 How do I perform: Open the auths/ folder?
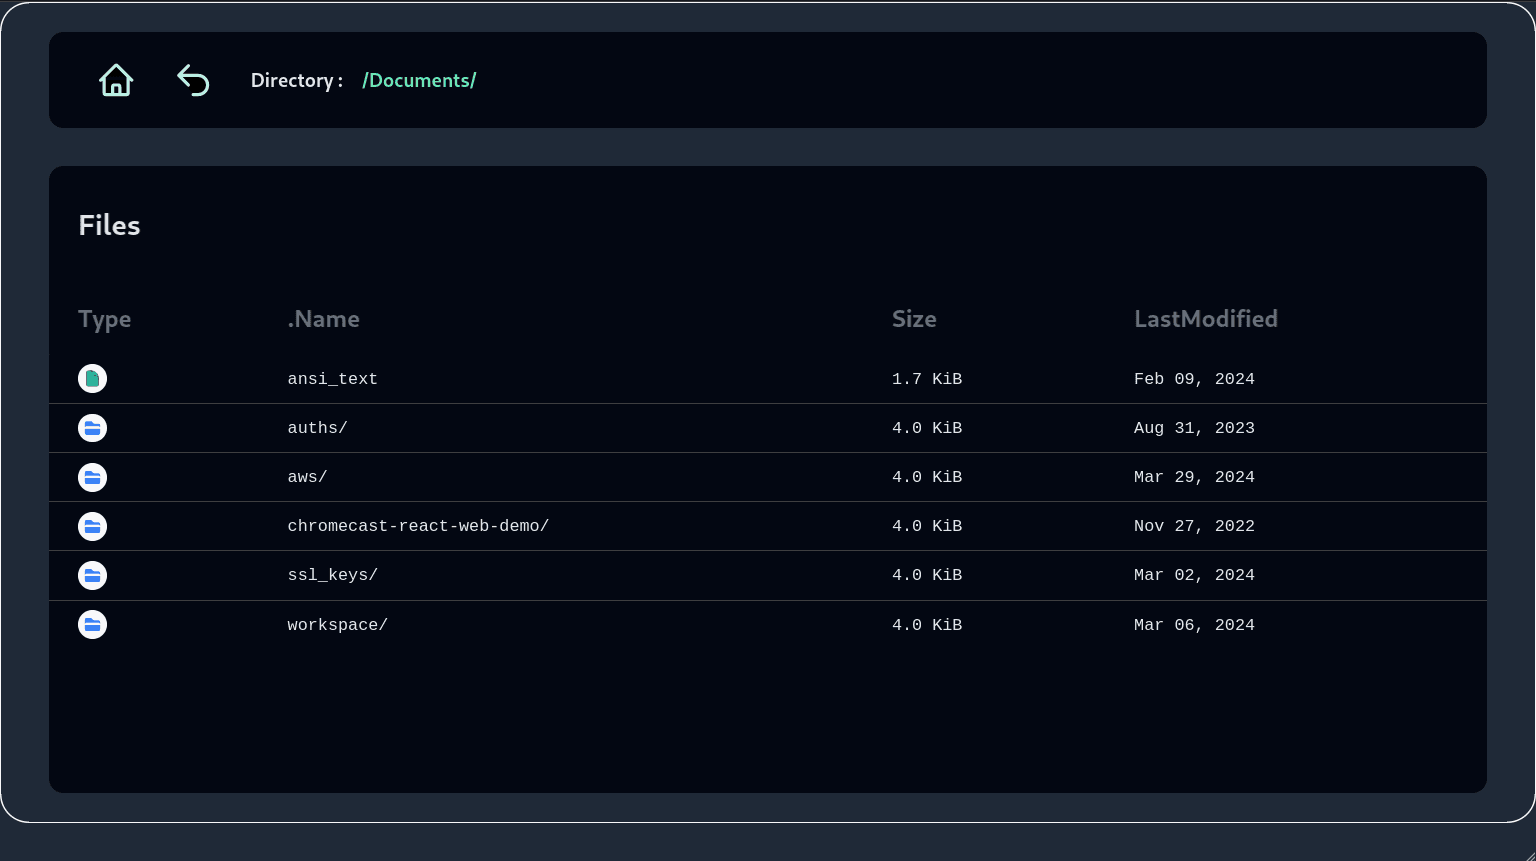317,428
